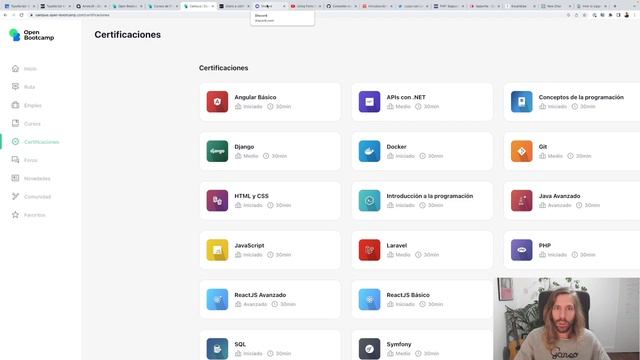This screenshot has width=640, height=360.
Task: Reload the page with the refresh icon
Action: coord(22,15)
